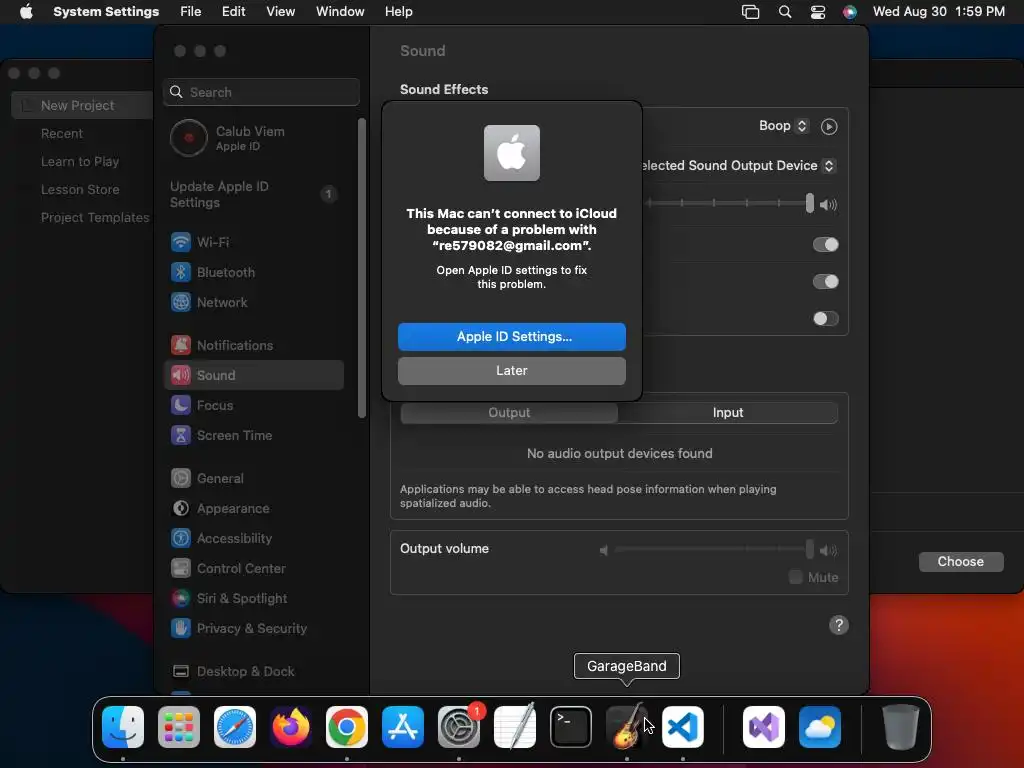
Task: Open Desktop & Dock settings
Action: pos(254,671)
